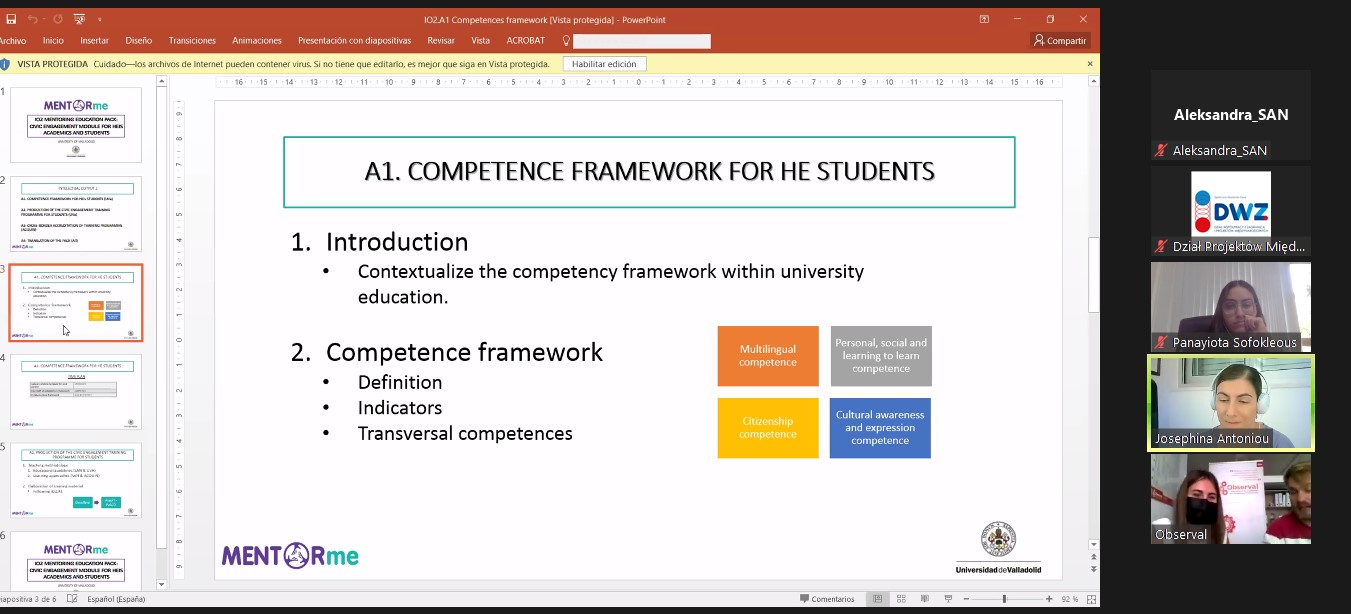This screenshot has height=614, width=1351.
Task: Click fit slide to window icon
Action: click(x=1090, y=599)
